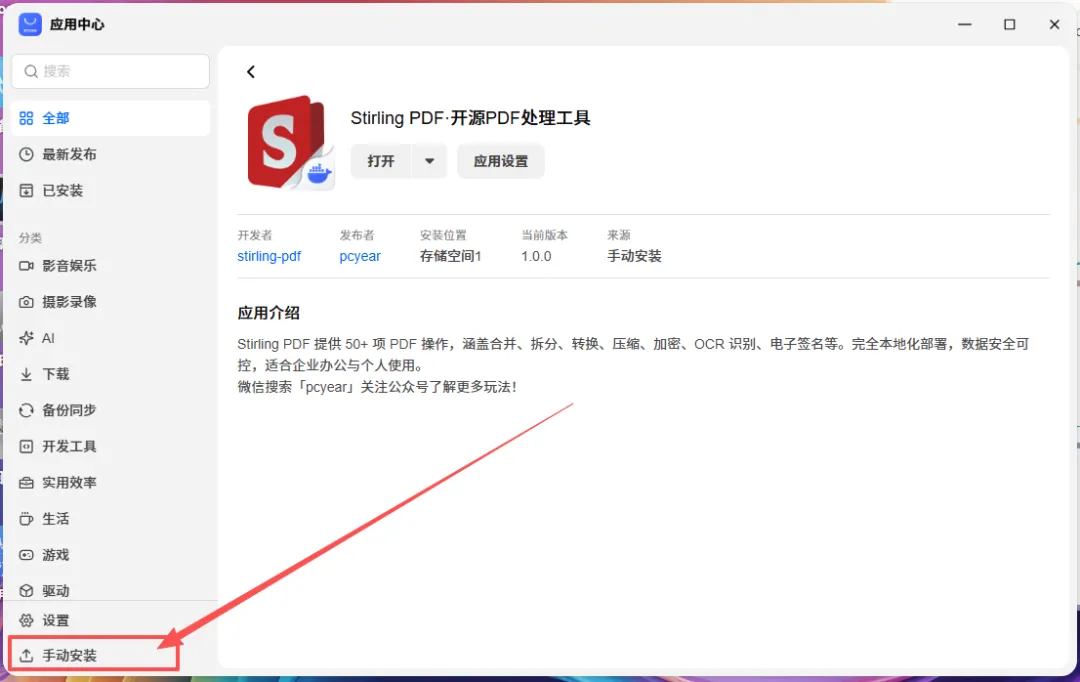Click the 已安装 icon
The height and width of the screenshot is (682, 1080).
(x=26, y=191)
